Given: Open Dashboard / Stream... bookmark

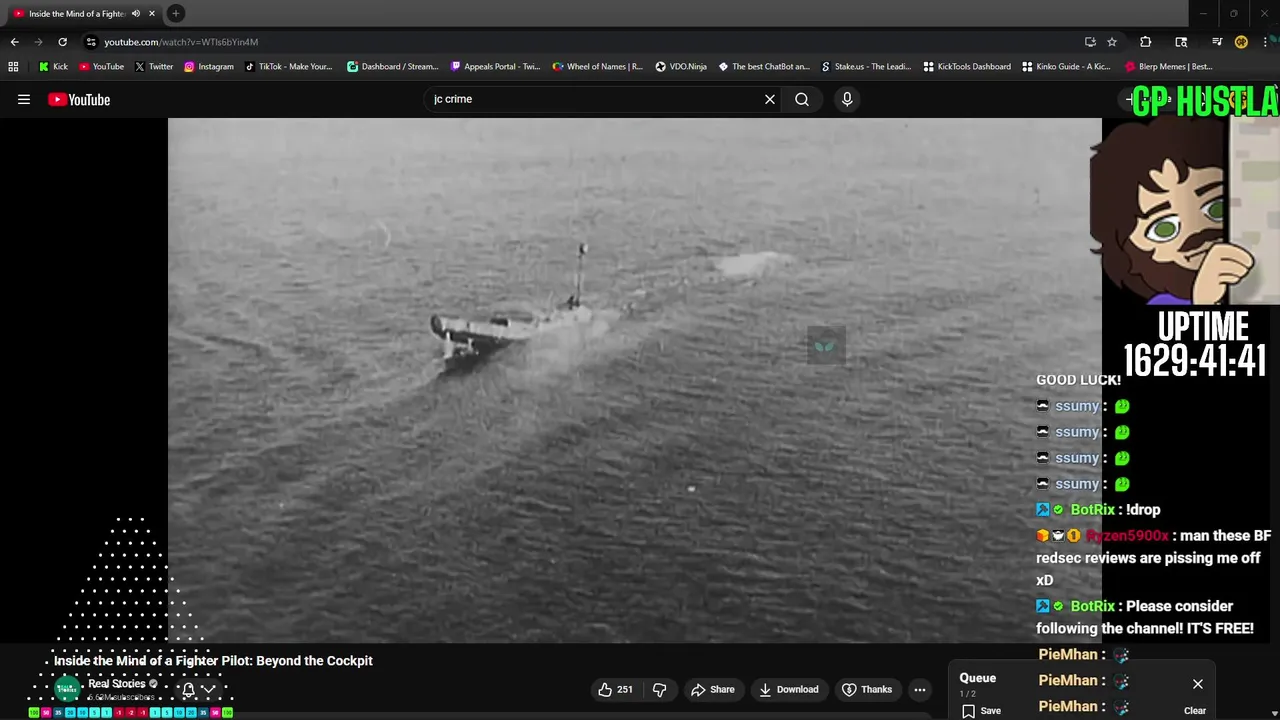Looking at the screenshot, I should pos(392,67).
